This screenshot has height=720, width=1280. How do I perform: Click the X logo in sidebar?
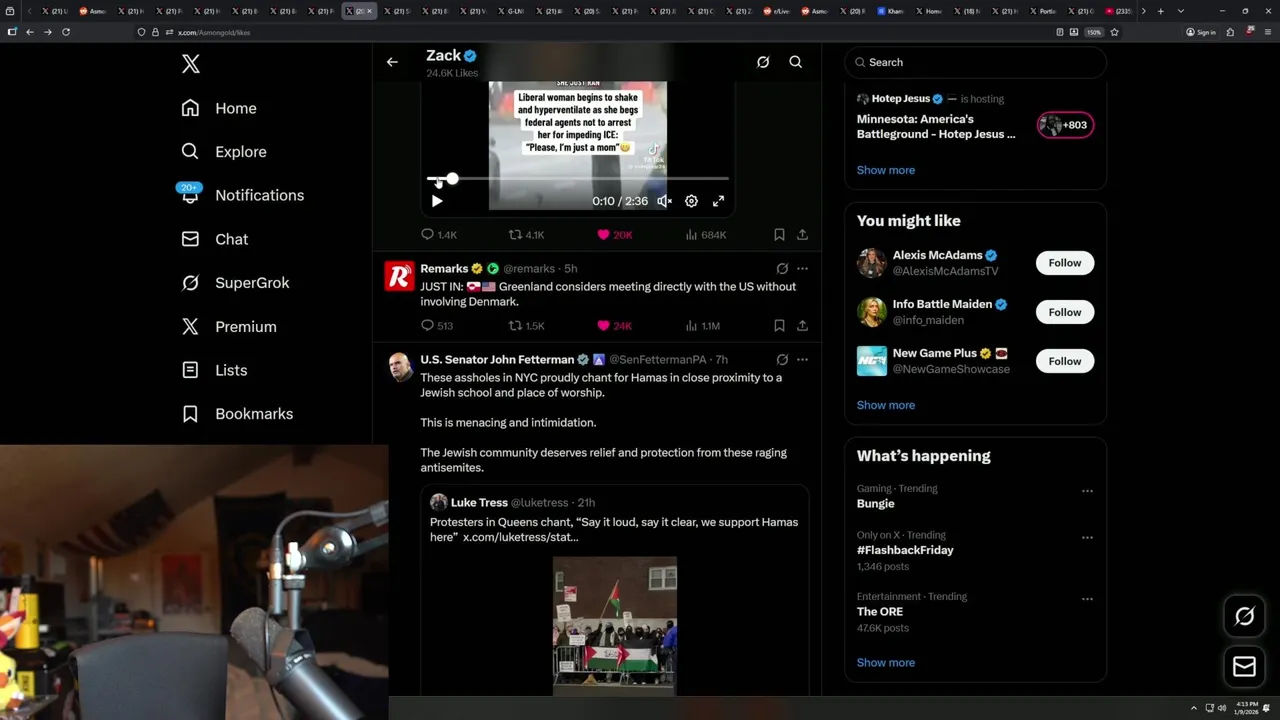click(x=191, y=64)
